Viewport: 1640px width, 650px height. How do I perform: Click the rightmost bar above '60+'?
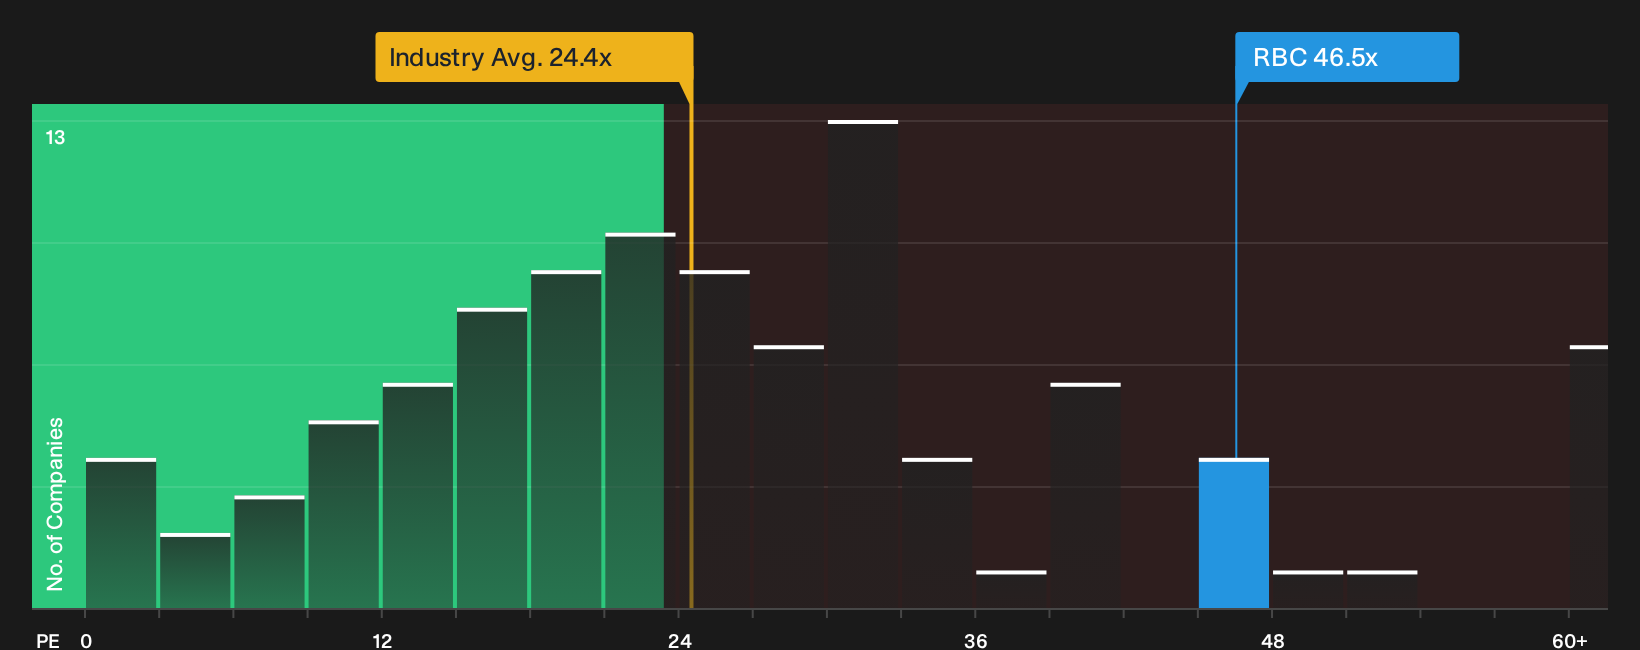point(1589,477)
